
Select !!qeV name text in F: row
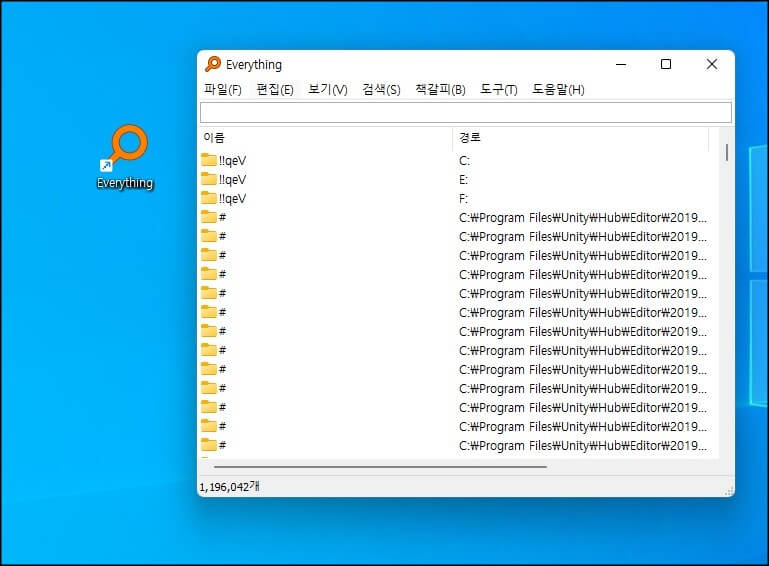pos(232,199)
